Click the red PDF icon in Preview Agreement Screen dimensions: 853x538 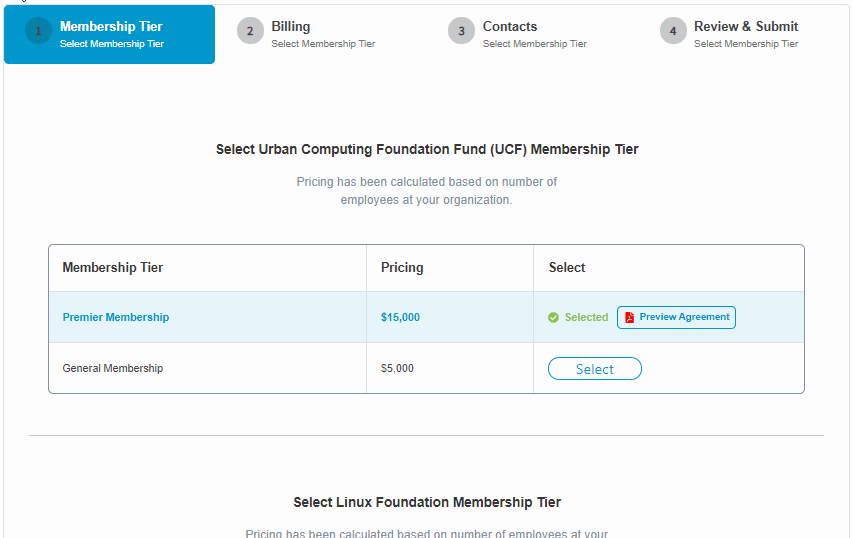coord(629,317)
